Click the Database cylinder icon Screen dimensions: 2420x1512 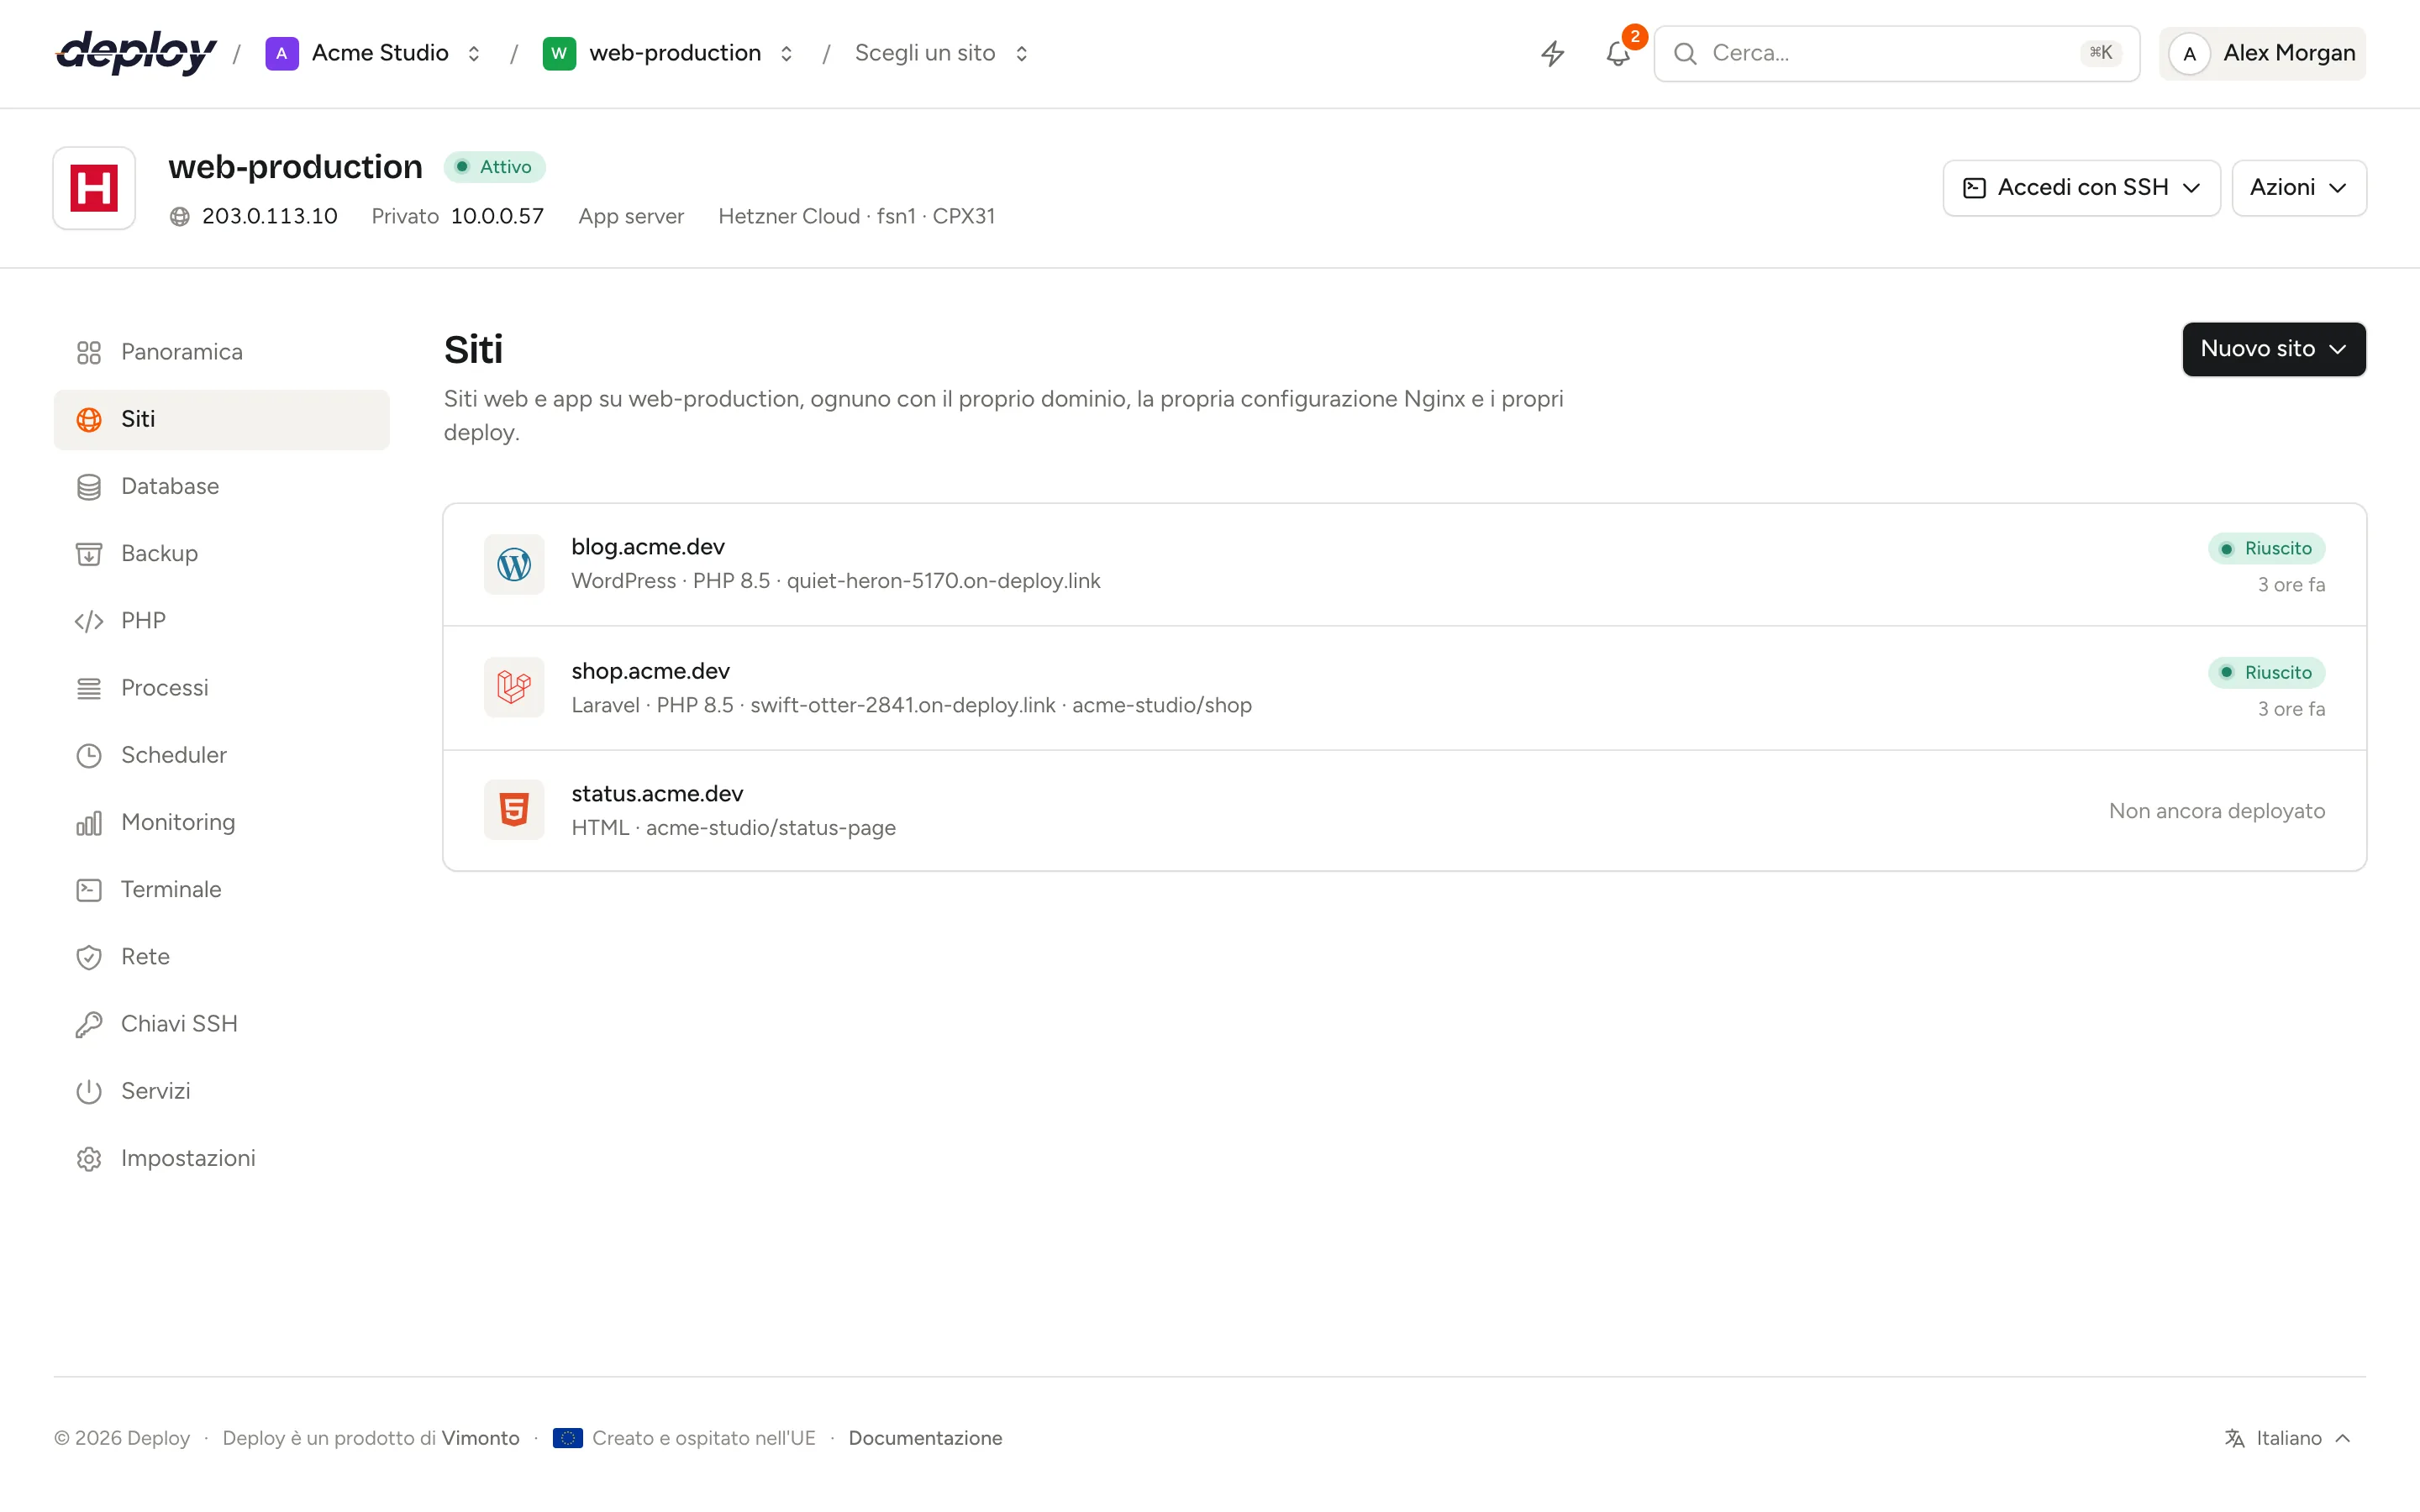click(x=89, y=487)
